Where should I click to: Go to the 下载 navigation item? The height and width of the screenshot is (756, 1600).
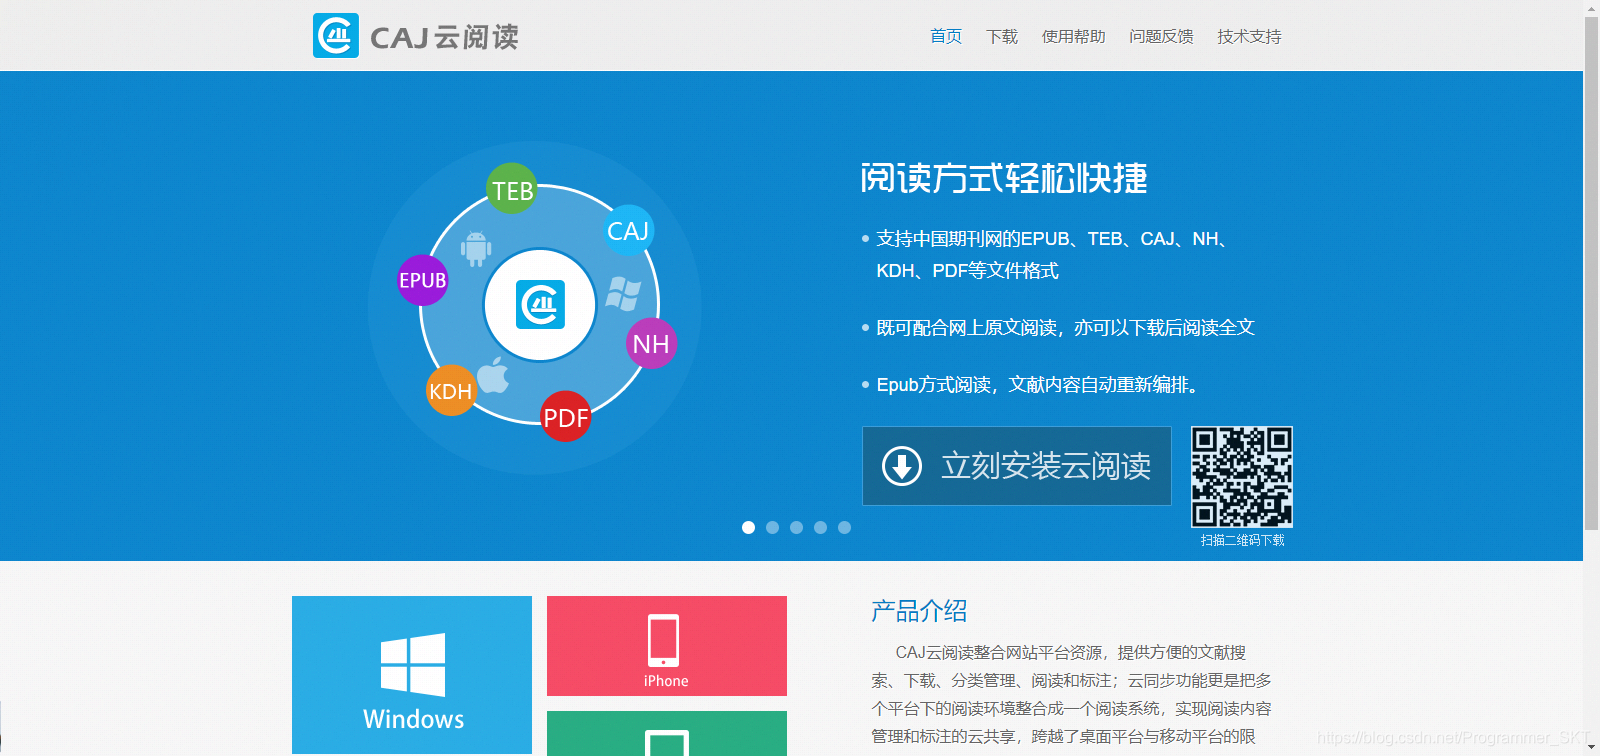click(x=1002, y=36)
